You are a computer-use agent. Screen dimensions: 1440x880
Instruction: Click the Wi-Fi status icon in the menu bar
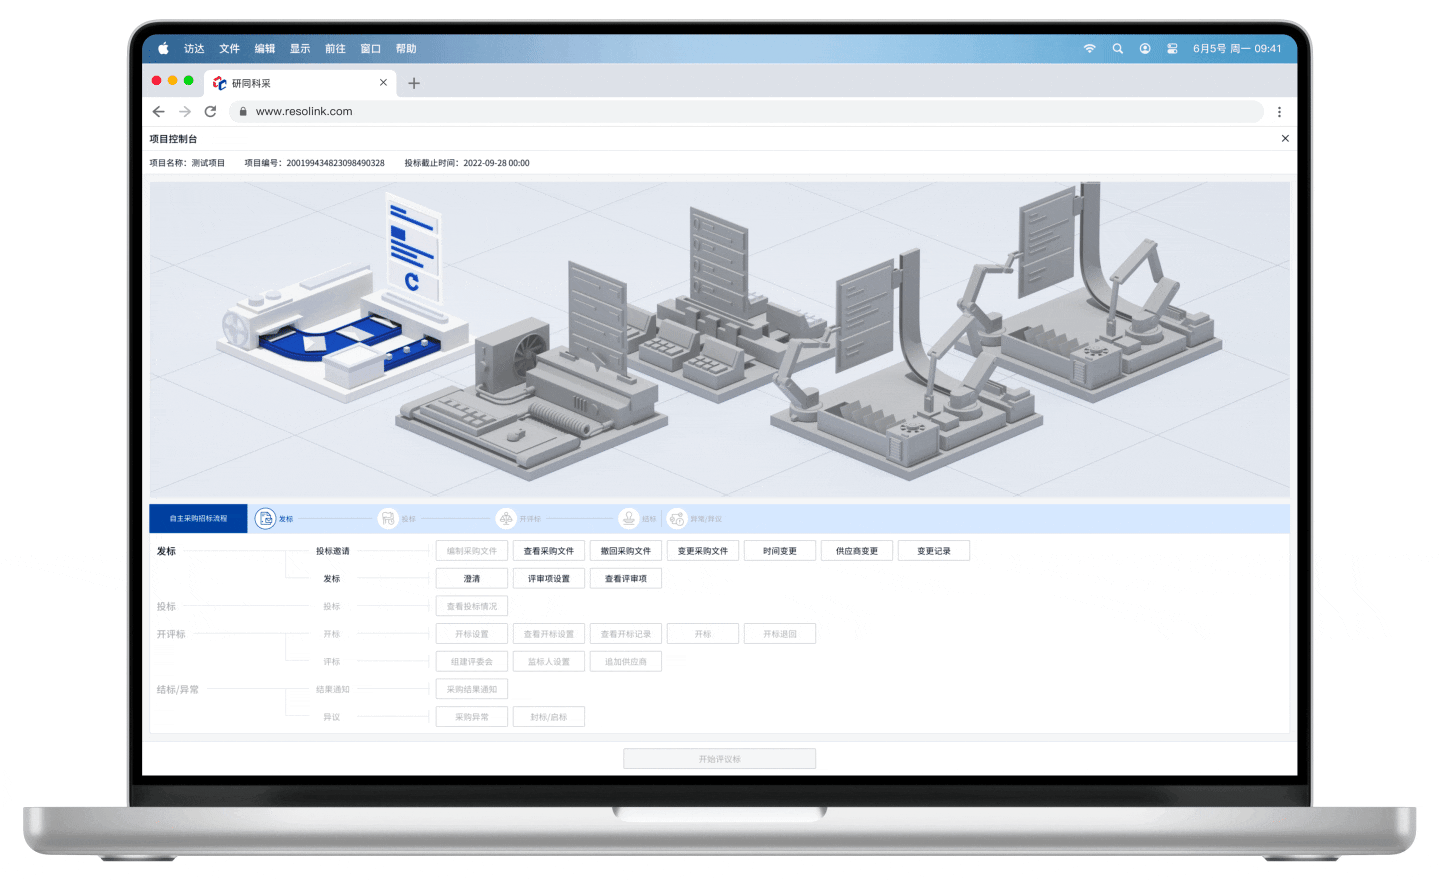pyautogui.click(x=1090, y=48)
